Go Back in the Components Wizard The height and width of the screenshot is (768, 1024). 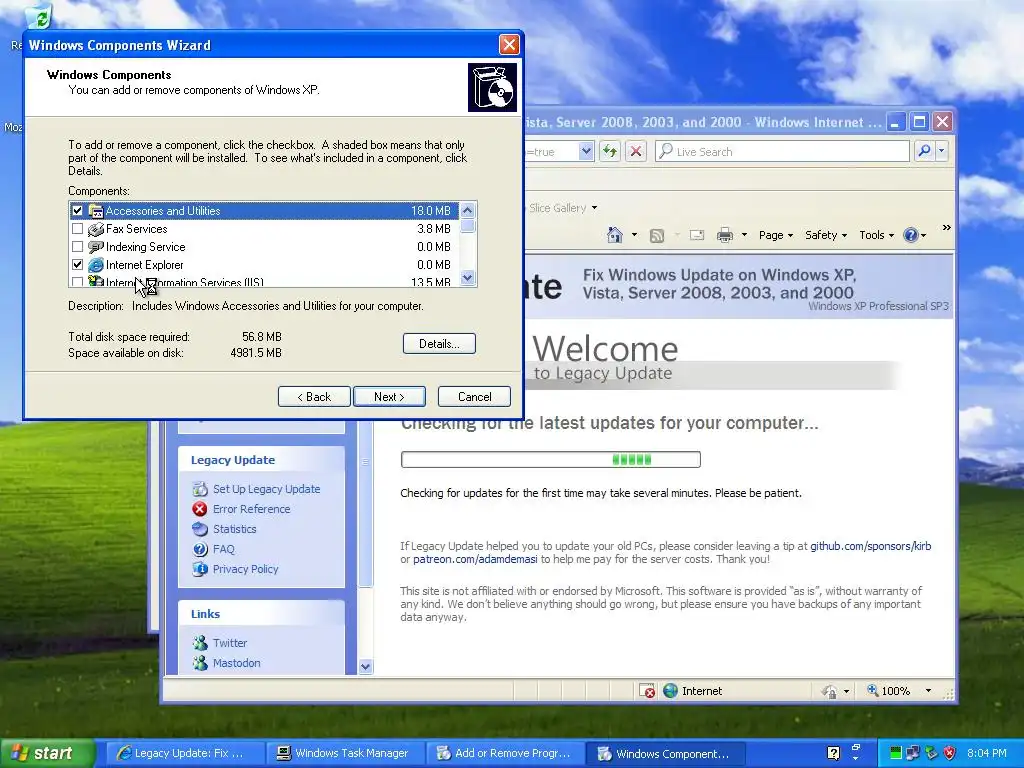[x=314, y=396]
